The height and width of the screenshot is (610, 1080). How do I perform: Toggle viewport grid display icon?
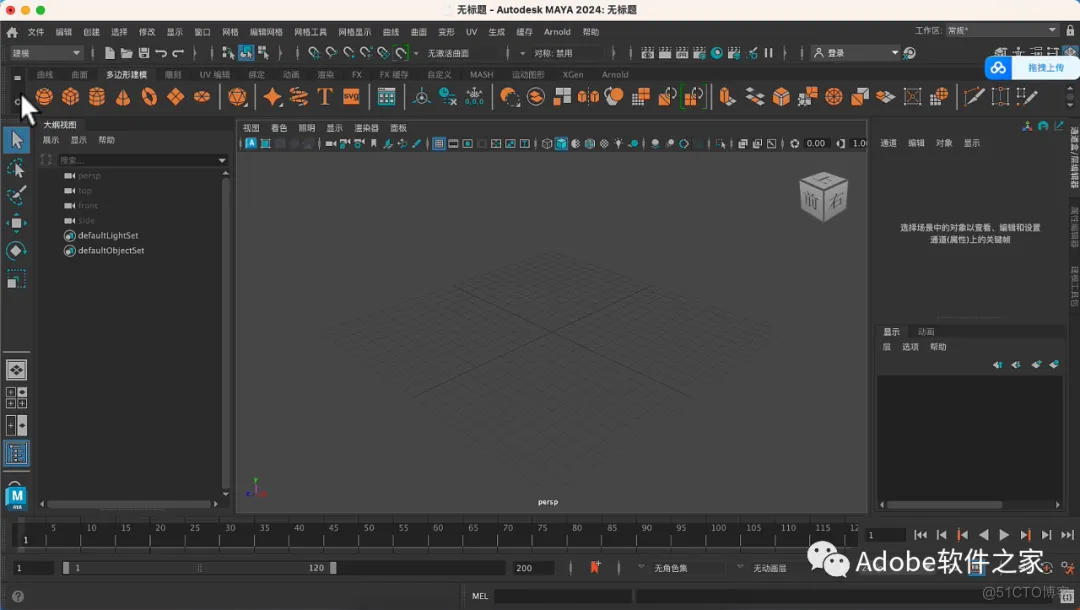pos(438,144)
